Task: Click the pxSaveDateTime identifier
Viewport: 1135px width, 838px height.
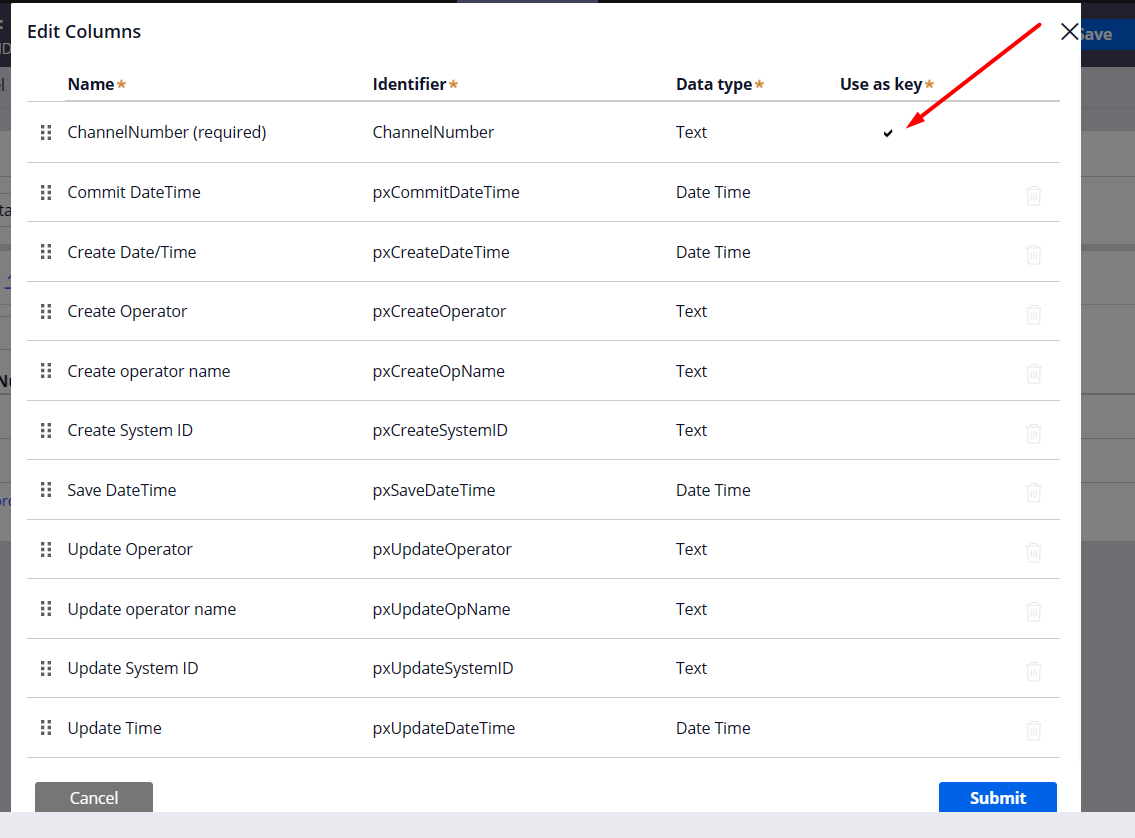Action: pyautogui.click(x=434, y=490)
